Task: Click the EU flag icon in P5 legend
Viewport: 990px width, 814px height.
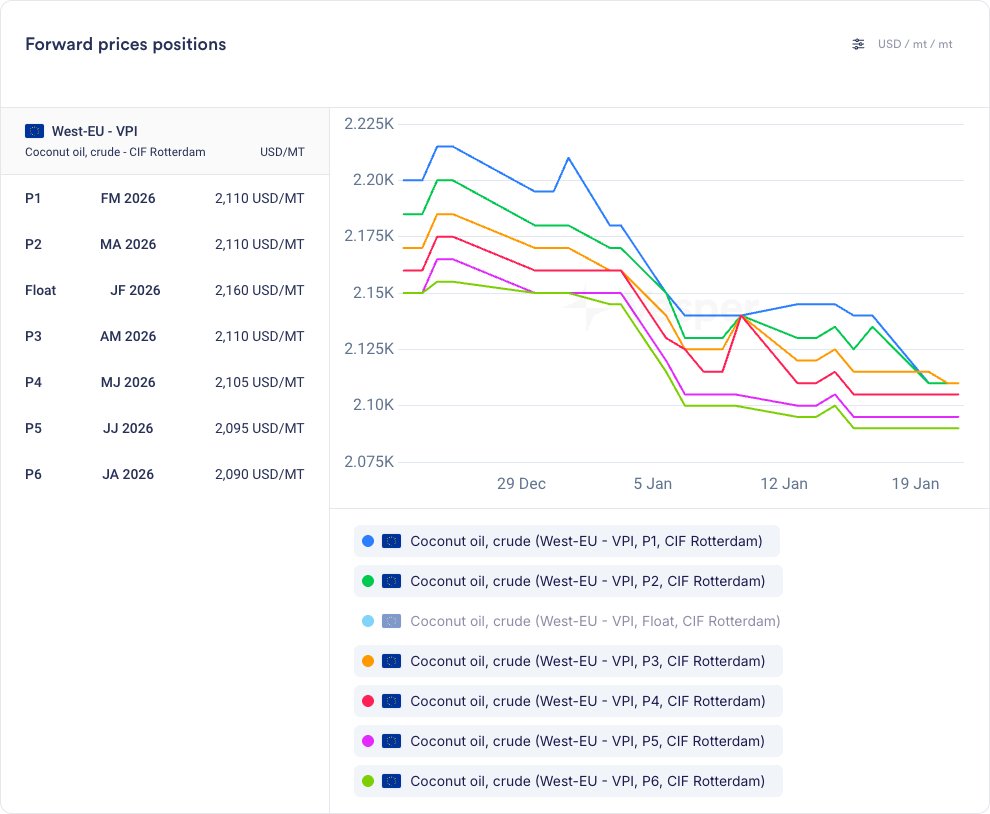Action: (391, 741)
